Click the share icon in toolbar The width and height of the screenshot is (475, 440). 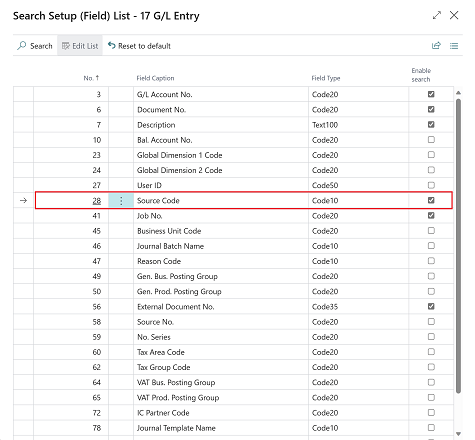point(436,46)
